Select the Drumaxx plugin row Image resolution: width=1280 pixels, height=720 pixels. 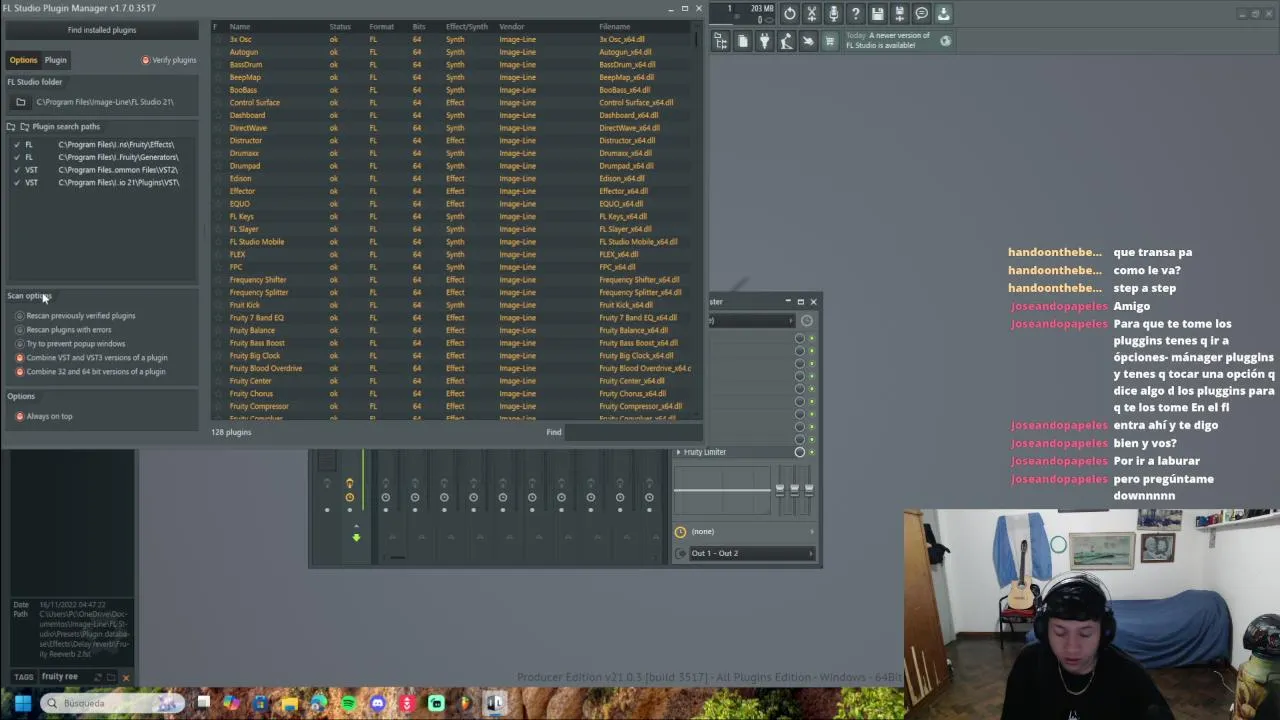coord(453,153)
